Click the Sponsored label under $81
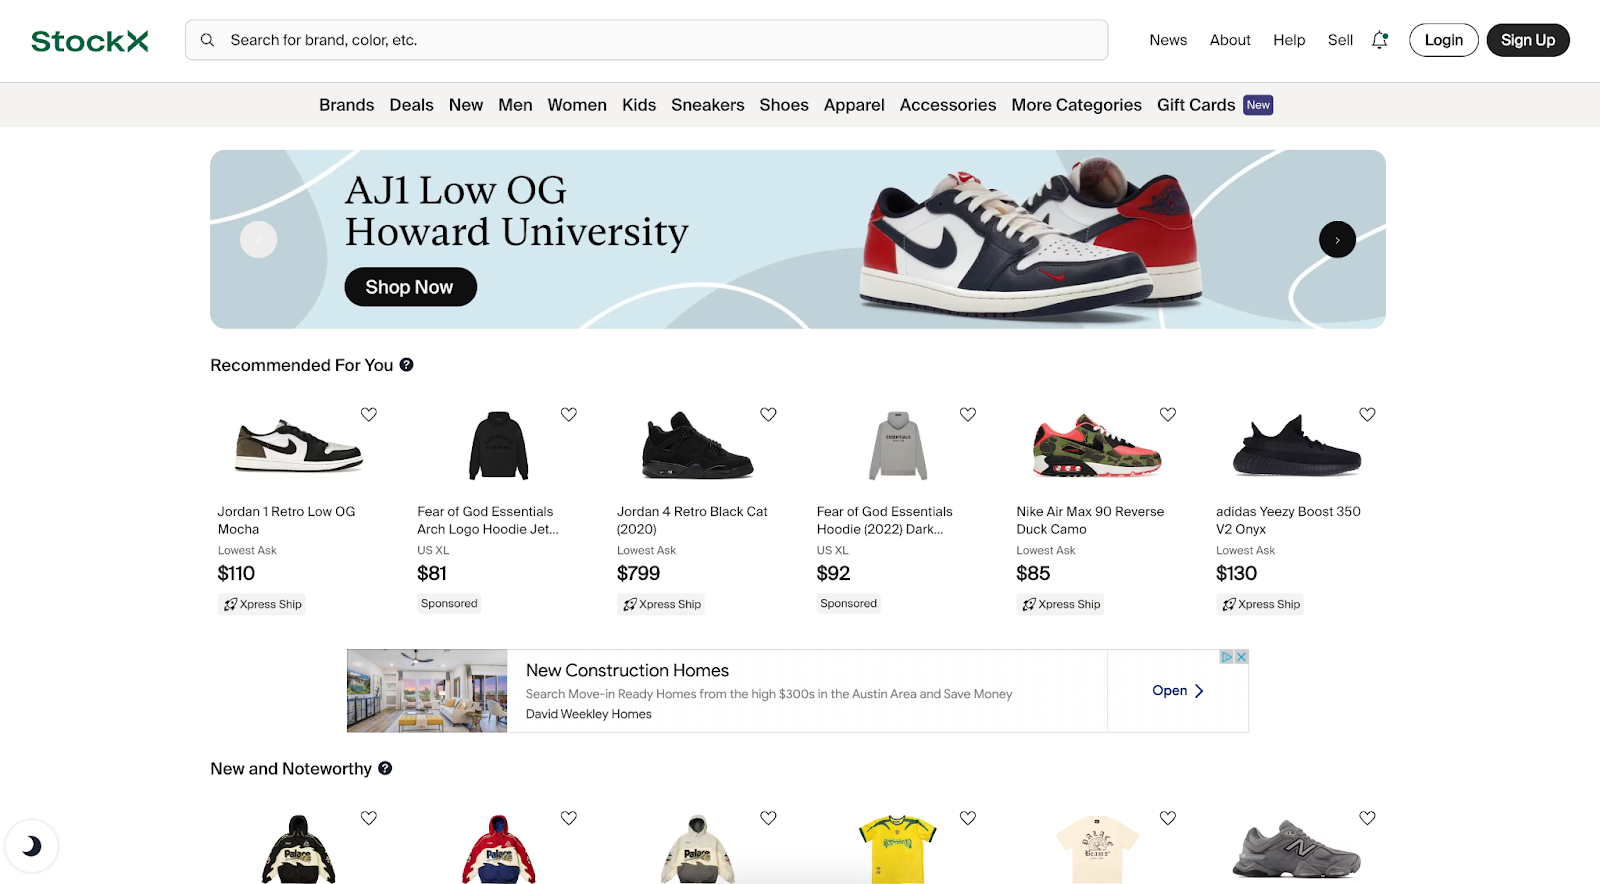 pyautogui.click(x=449, y=603)
